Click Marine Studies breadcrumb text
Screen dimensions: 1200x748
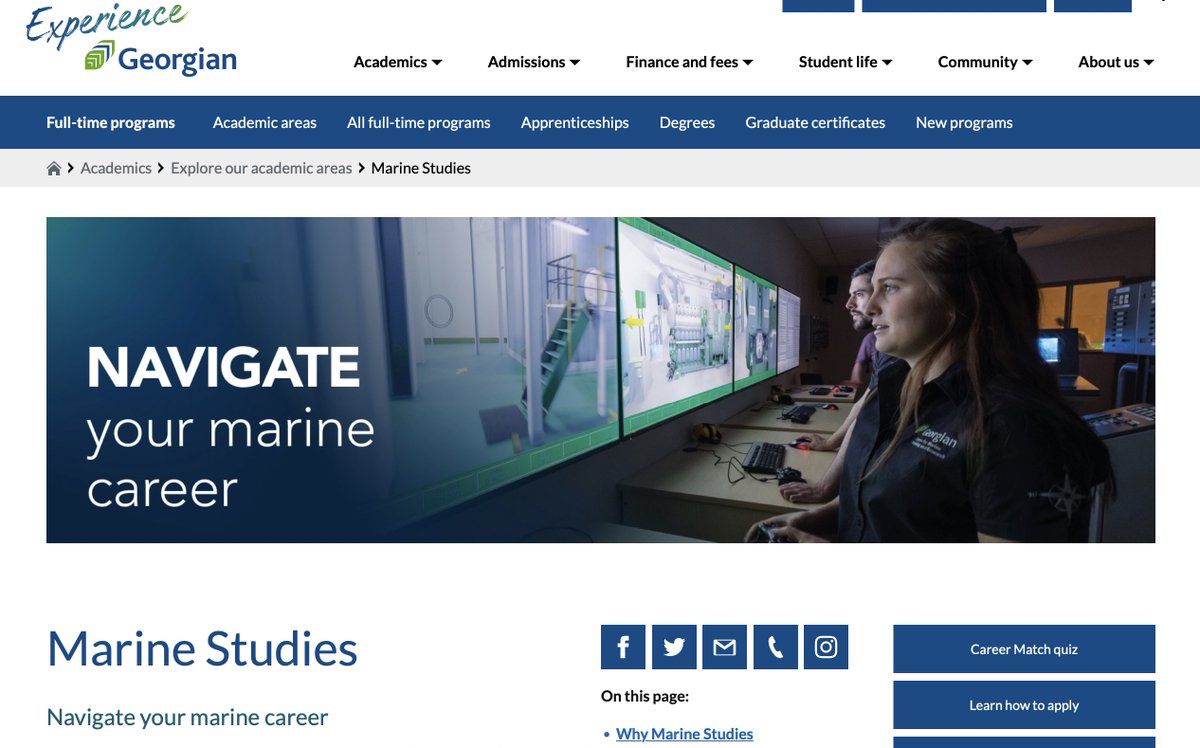tap(421, 168)
